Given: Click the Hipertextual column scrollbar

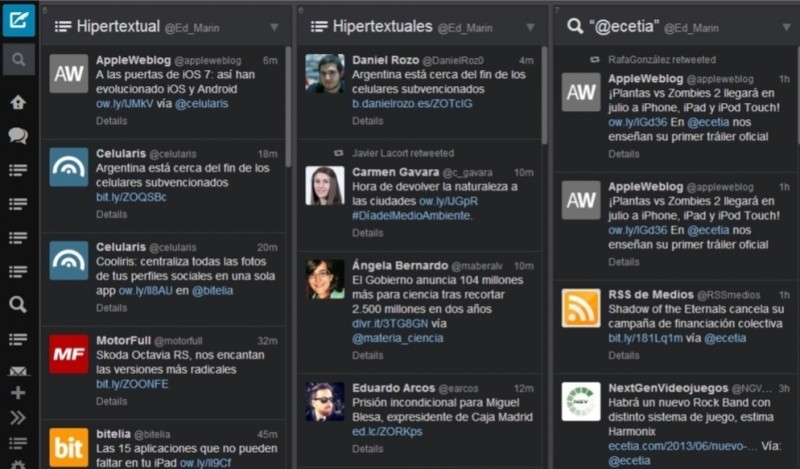Looking at the screenshot, I should [x=288, y=106].
